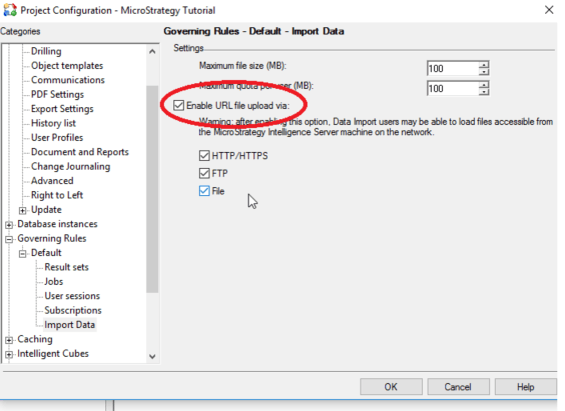Click the MicroStrategy app icon in title bar

(10, 10)
